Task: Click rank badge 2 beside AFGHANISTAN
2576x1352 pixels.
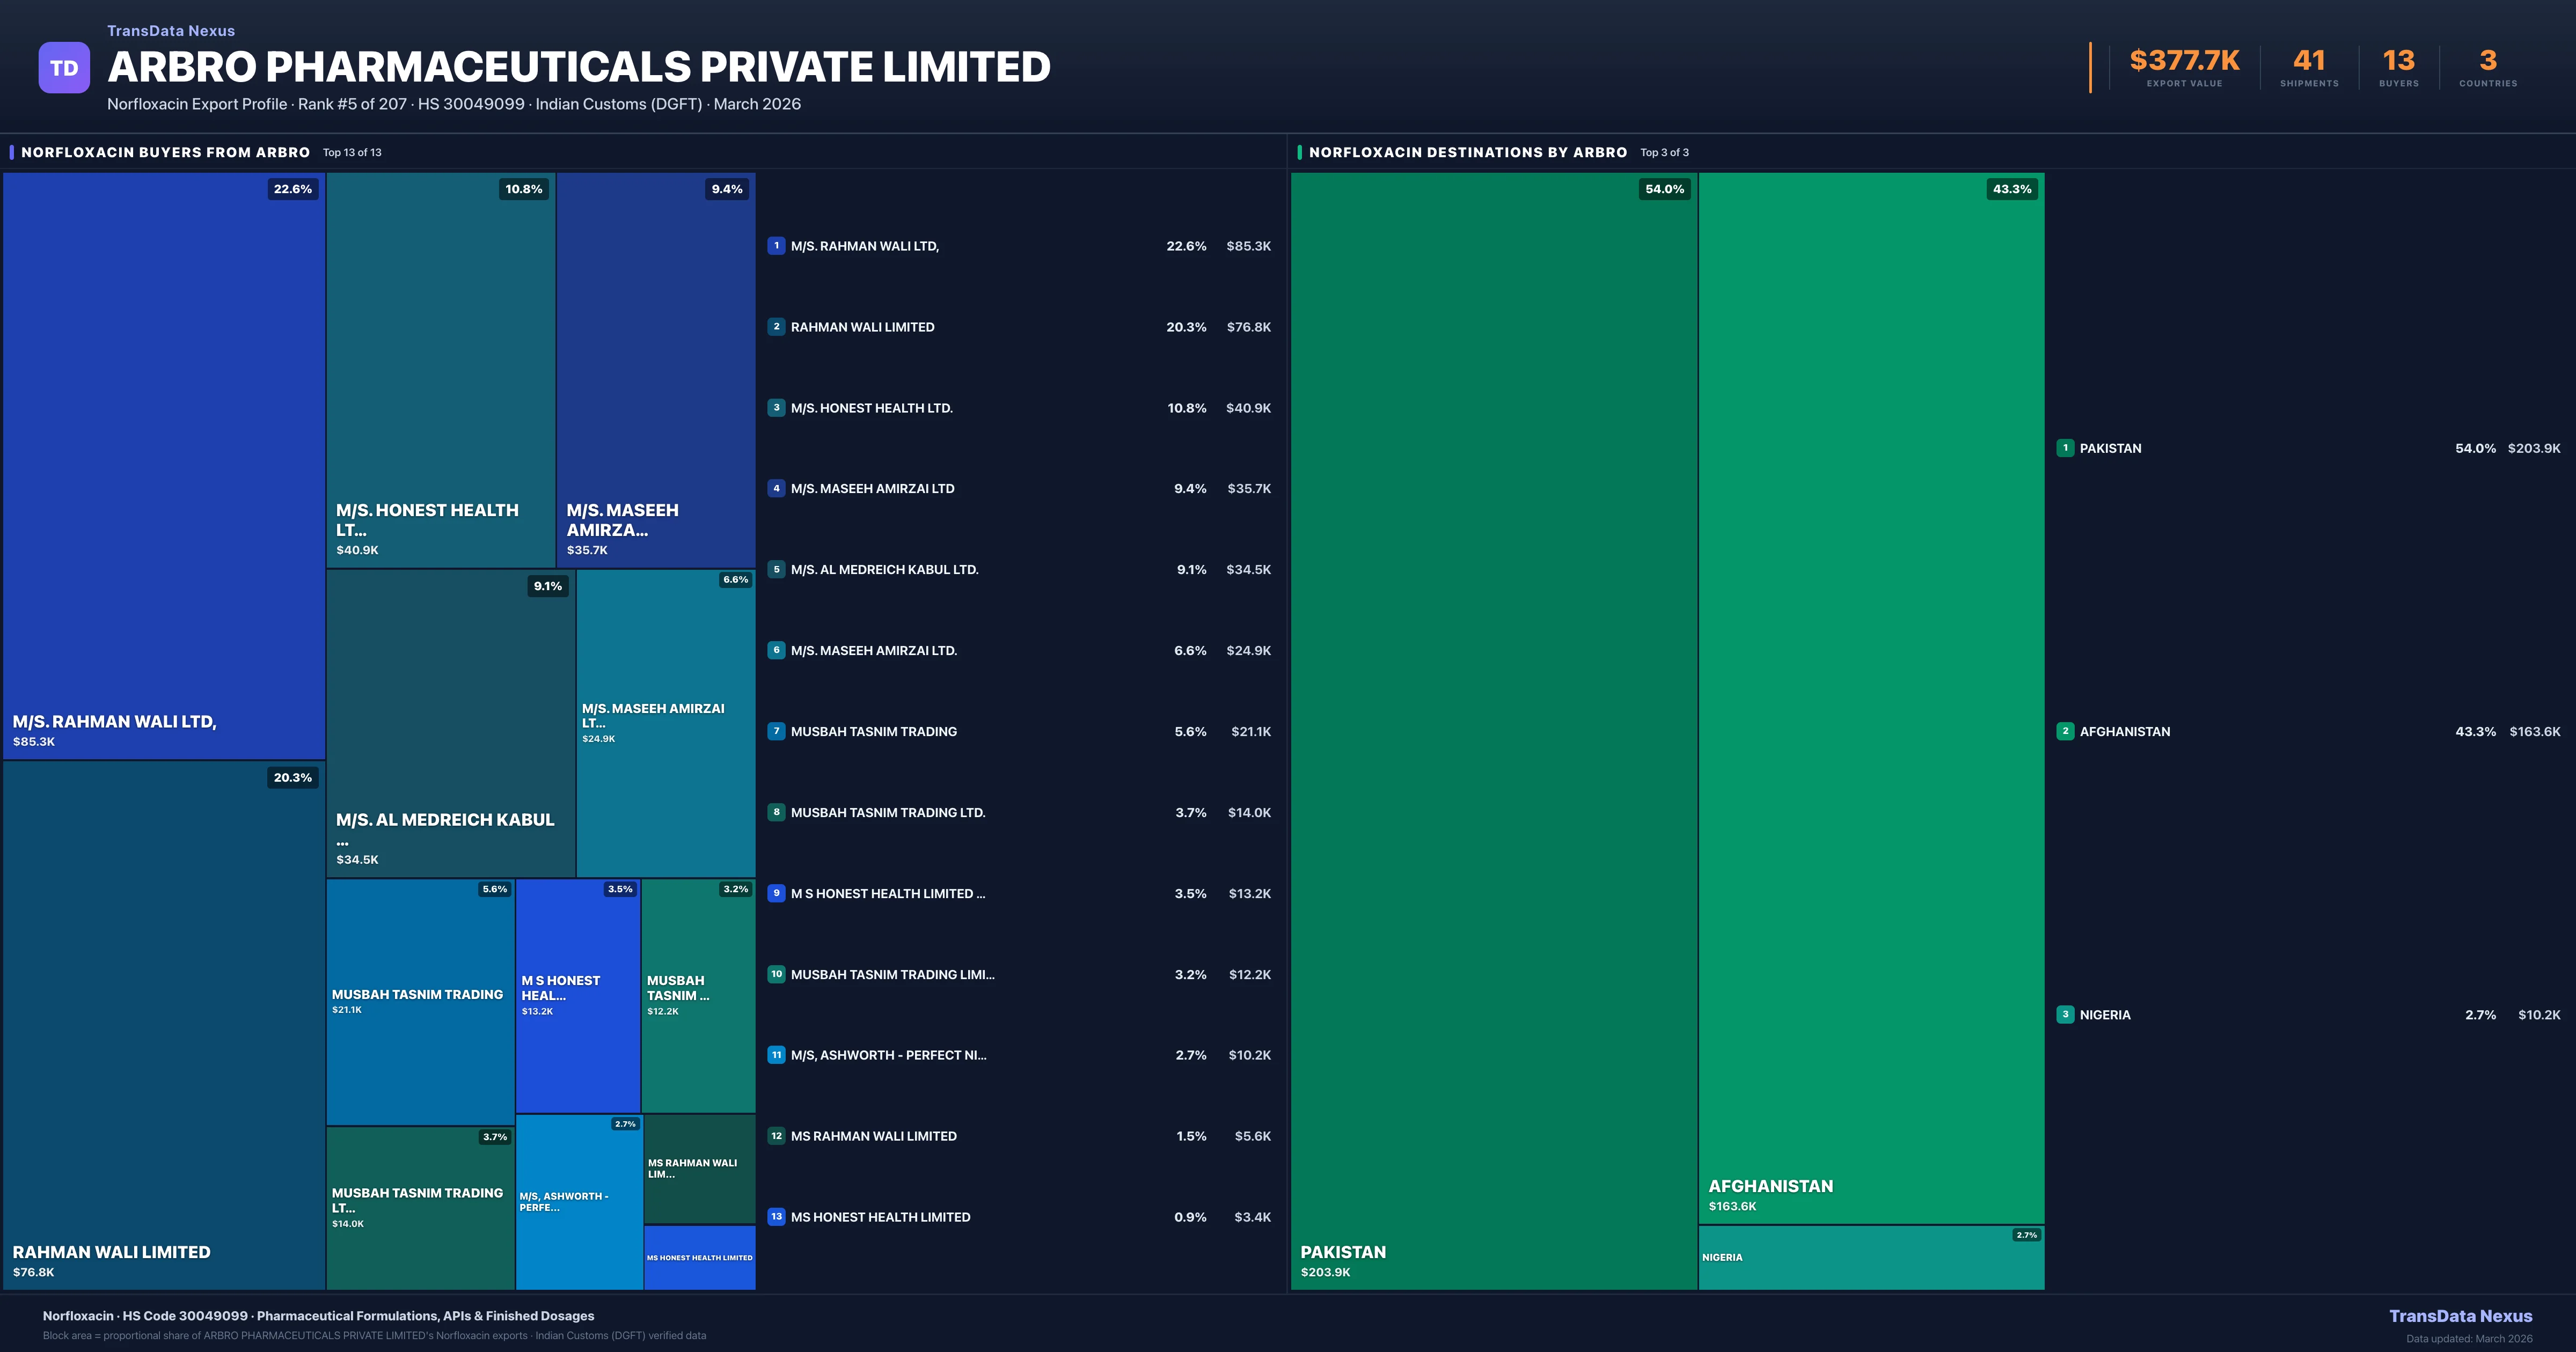Action: (x=2065, y=731)
